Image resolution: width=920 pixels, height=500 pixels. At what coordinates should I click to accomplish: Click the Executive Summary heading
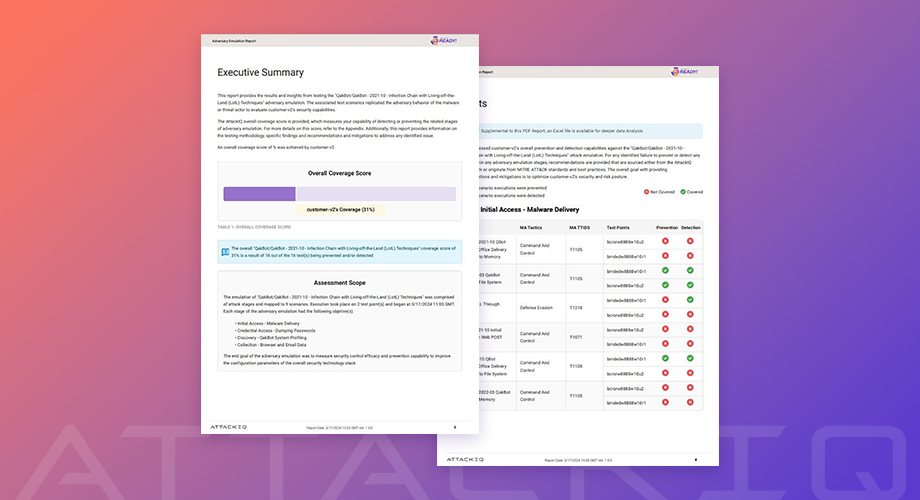[261, 72]
